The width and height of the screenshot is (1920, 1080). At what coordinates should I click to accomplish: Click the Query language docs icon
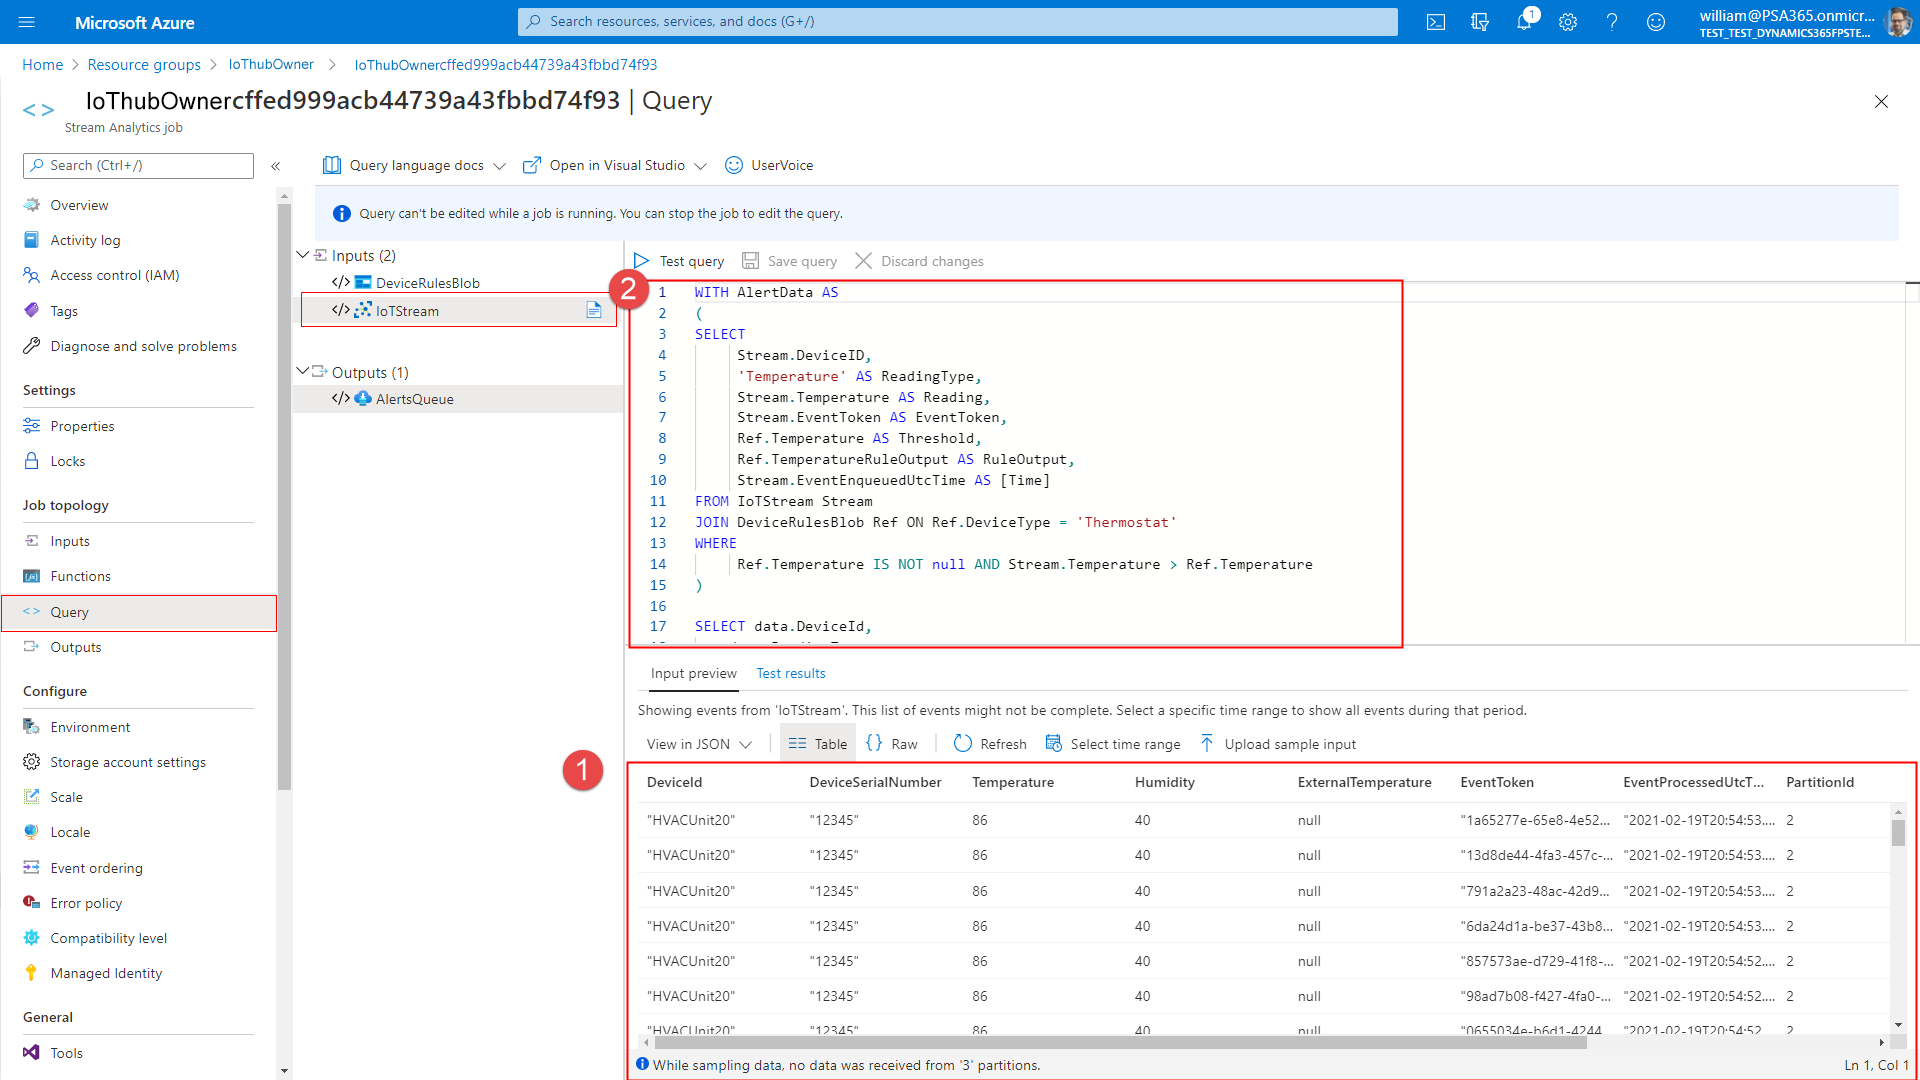pos(332,164)
